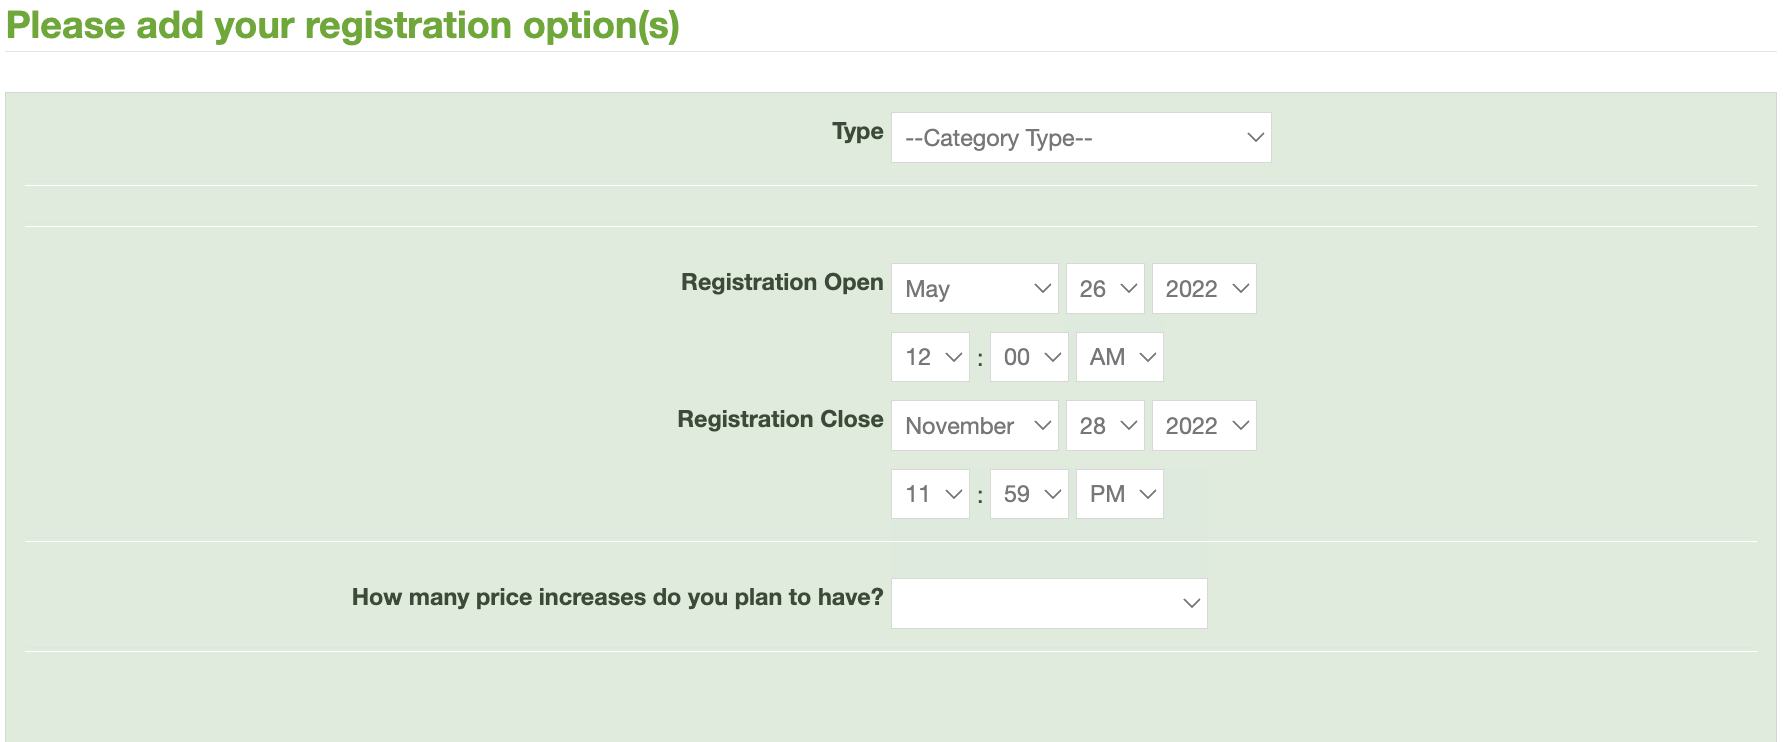Open the Category Type dropdown
This screenshot has height=742, width=1788.
pos(1080,138)
